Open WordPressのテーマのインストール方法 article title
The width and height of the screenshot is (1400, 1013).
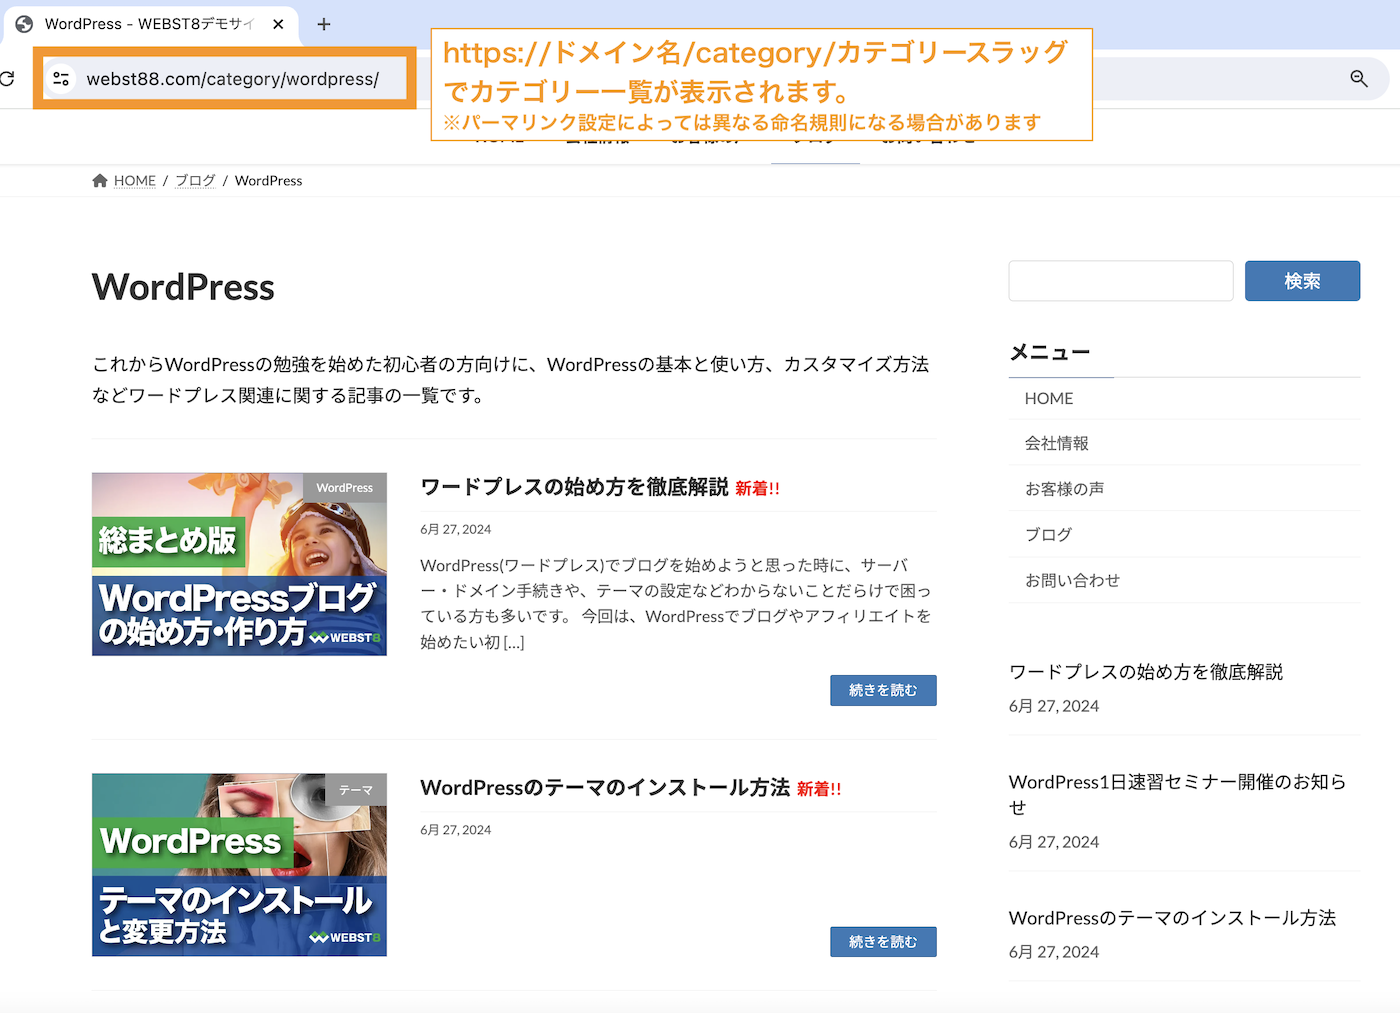(x=605, y=788)
